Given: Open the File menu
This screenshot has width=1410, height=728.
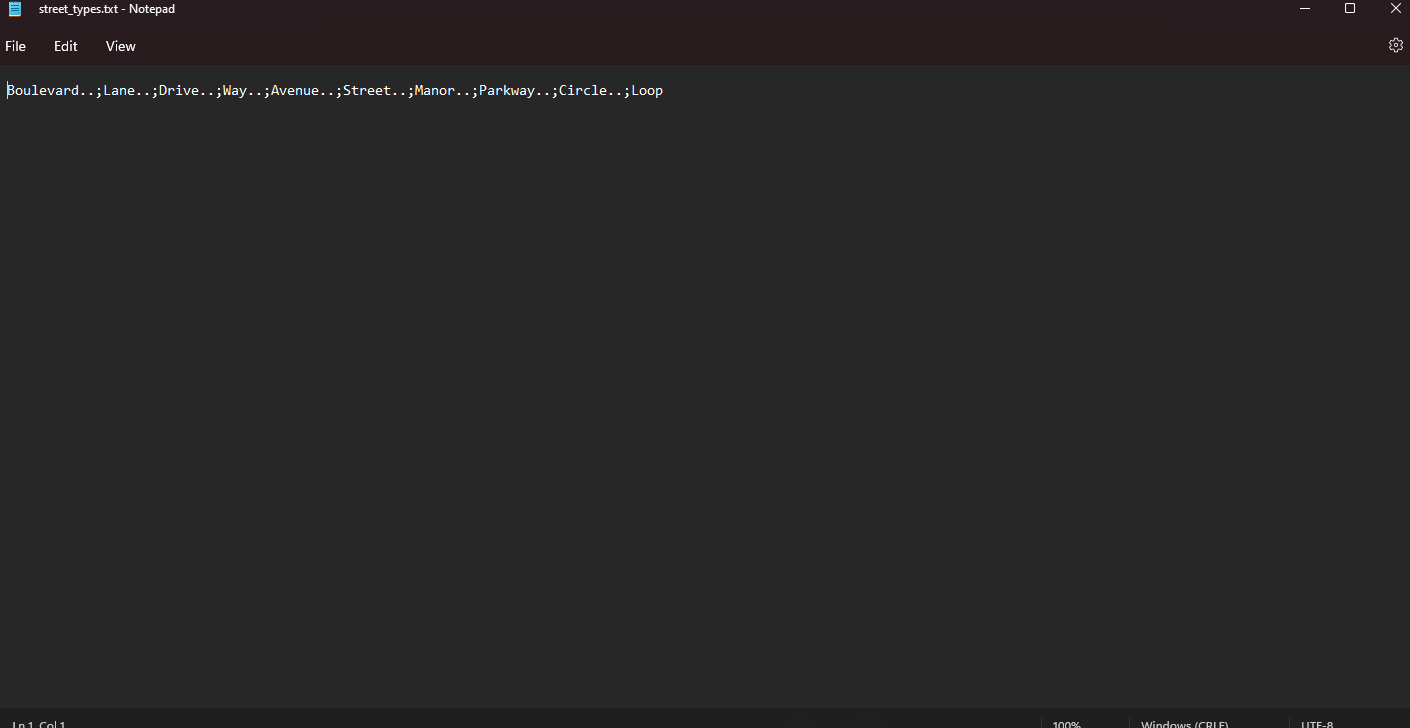Looking at the screenshot, I should (x=16, y=46).
